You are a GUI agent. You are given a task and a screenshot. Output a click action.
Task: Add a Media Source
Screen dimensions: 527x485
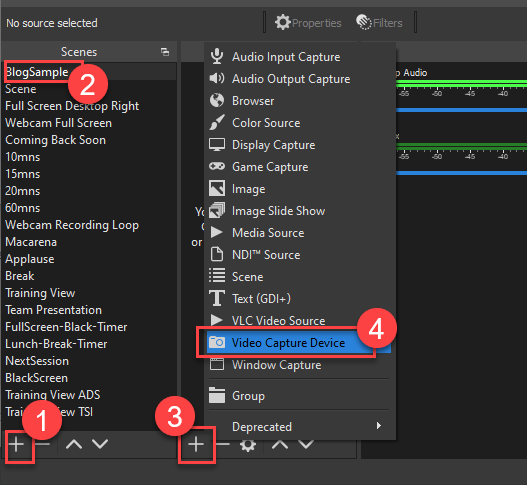[x=299, y=233]
